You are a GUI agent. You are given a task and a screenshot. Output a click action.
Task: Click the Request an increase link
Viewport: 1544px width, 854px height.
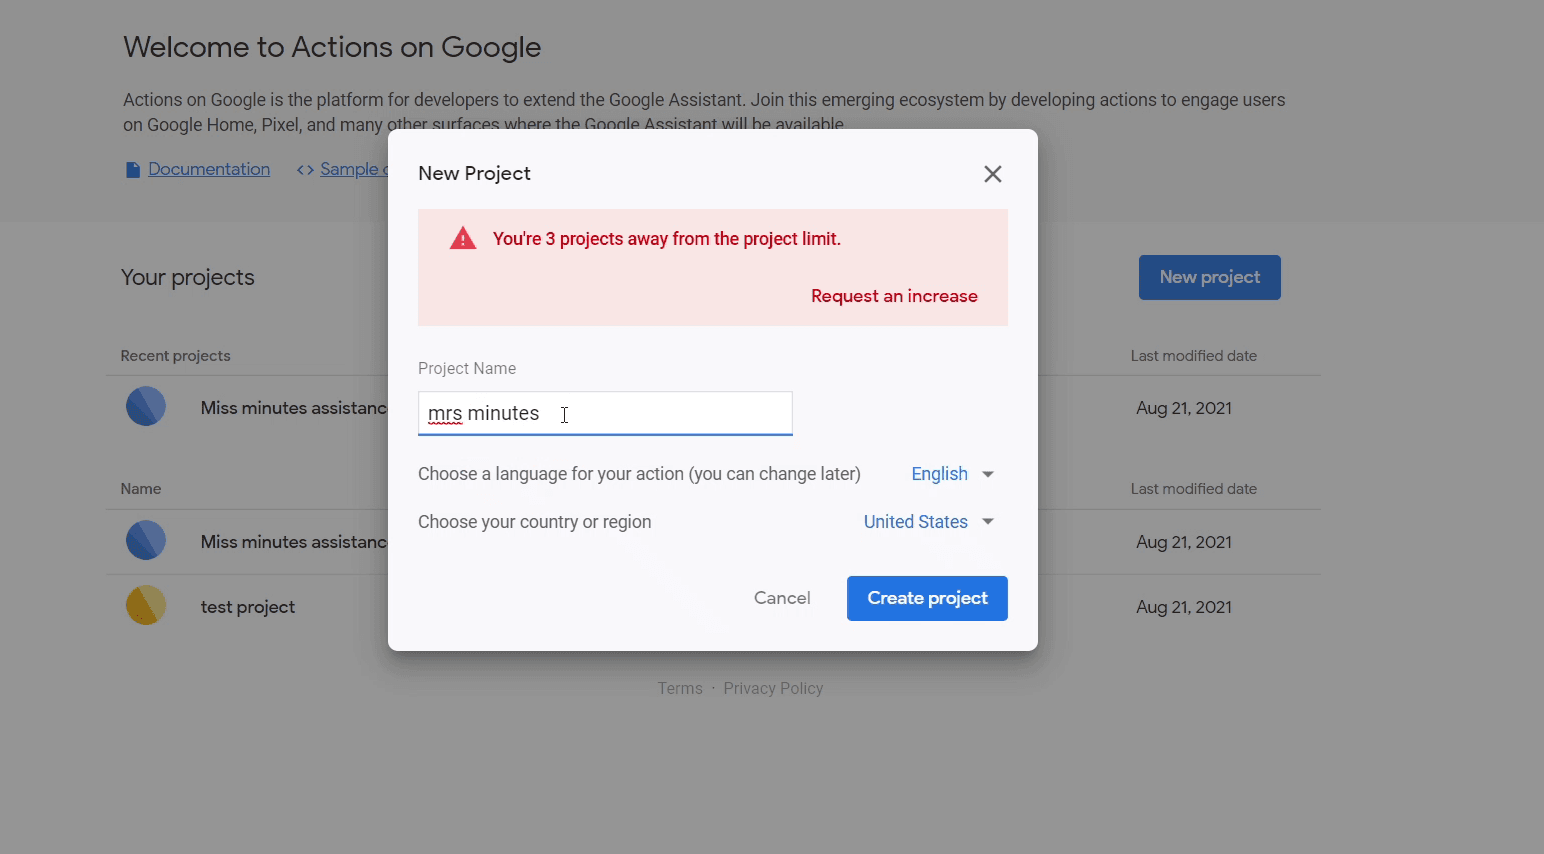coord(894,295)
